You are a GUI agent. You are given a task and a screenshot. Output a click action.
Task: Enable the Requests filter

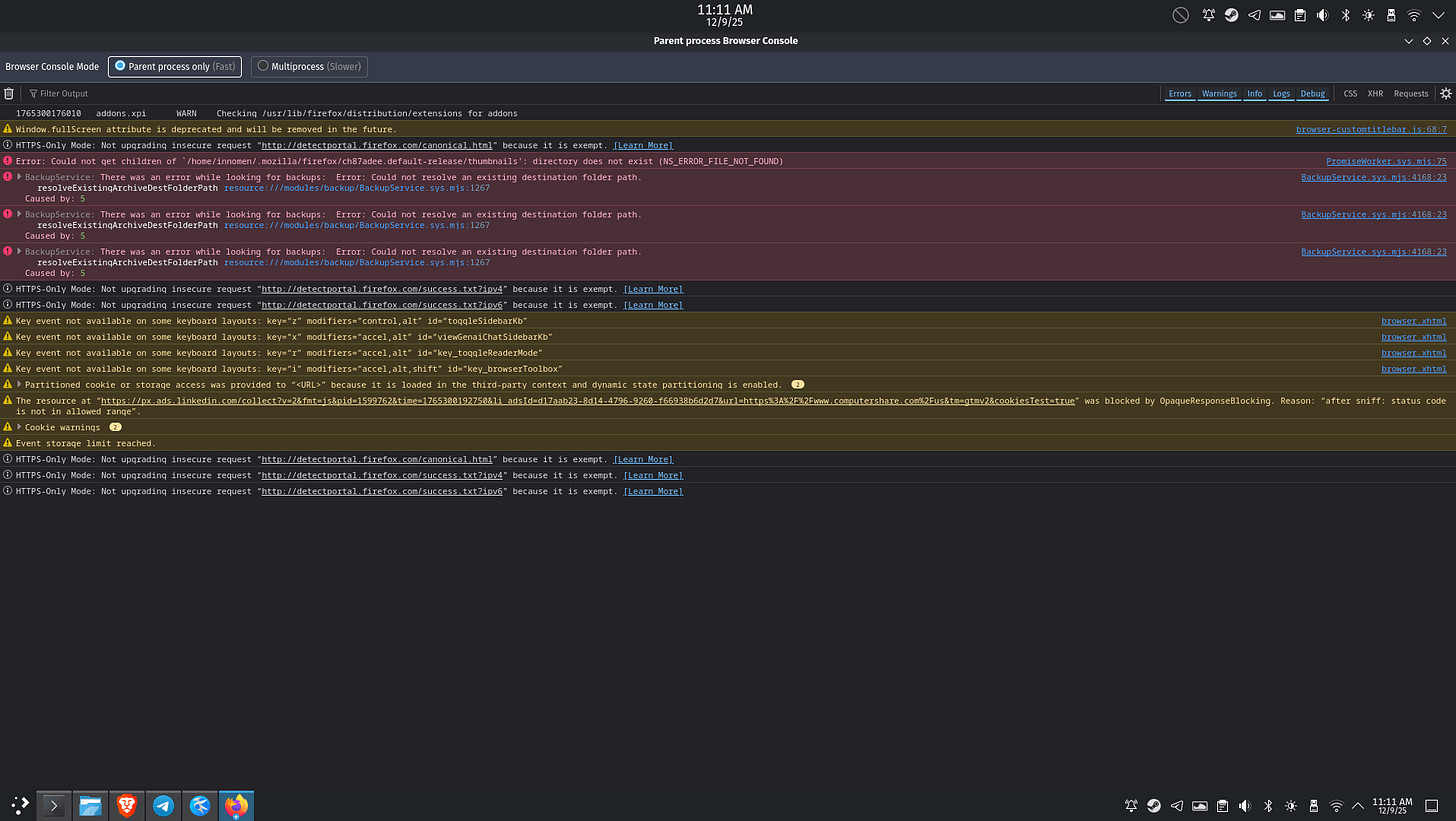1411,93
